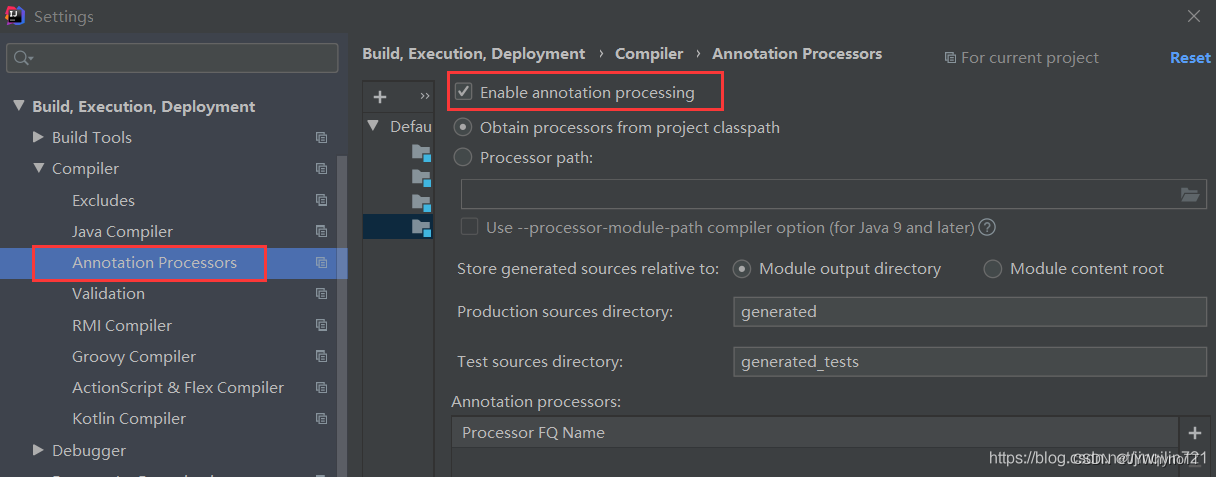Viewport: 1216px width, 477px height.
Task: Click the Production sources directory field
Action: (970, 312)
